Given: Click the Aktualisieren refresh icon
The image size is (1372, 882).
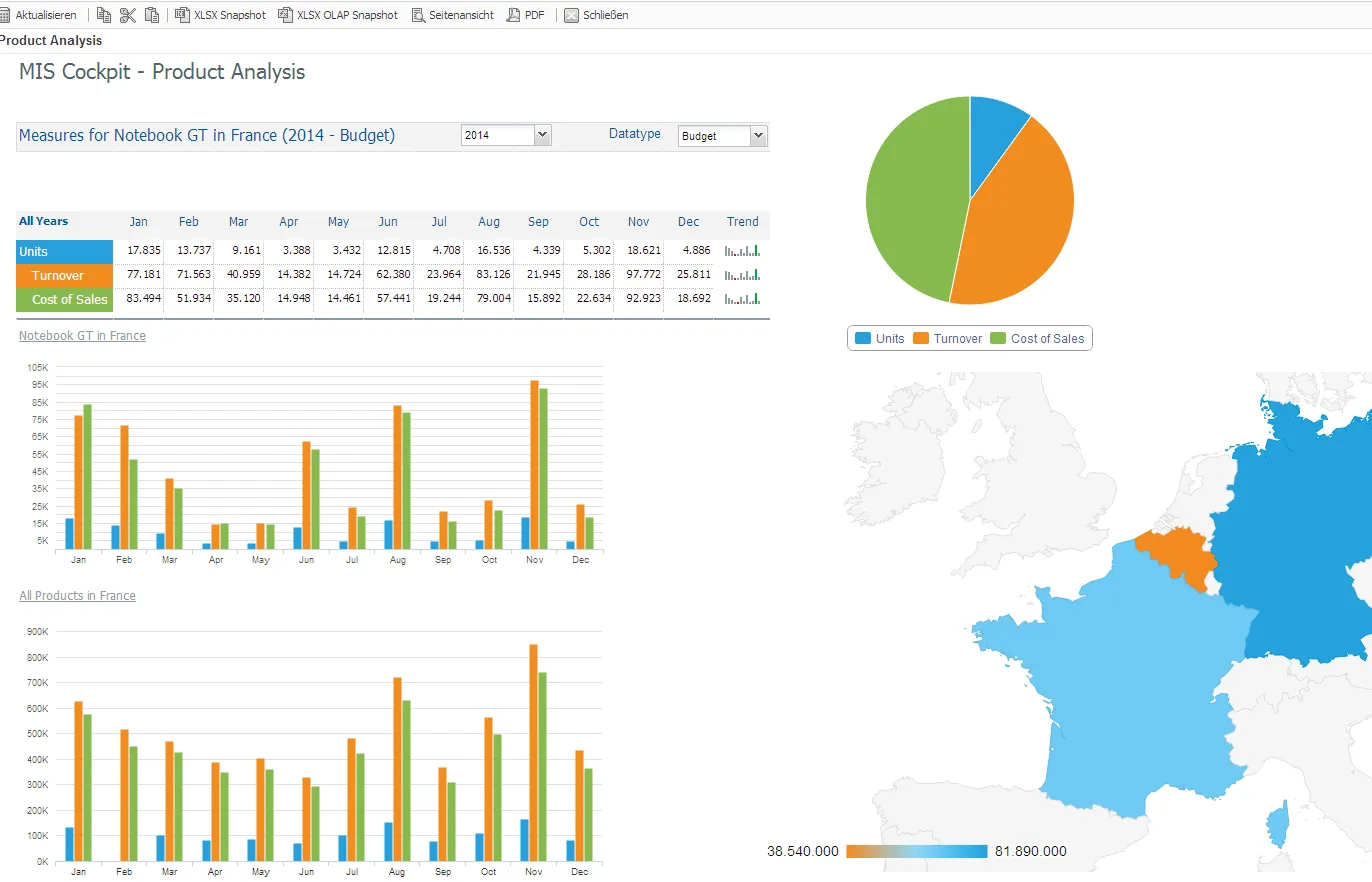Looking at the screenshot, I should click(x=5, y=15).
